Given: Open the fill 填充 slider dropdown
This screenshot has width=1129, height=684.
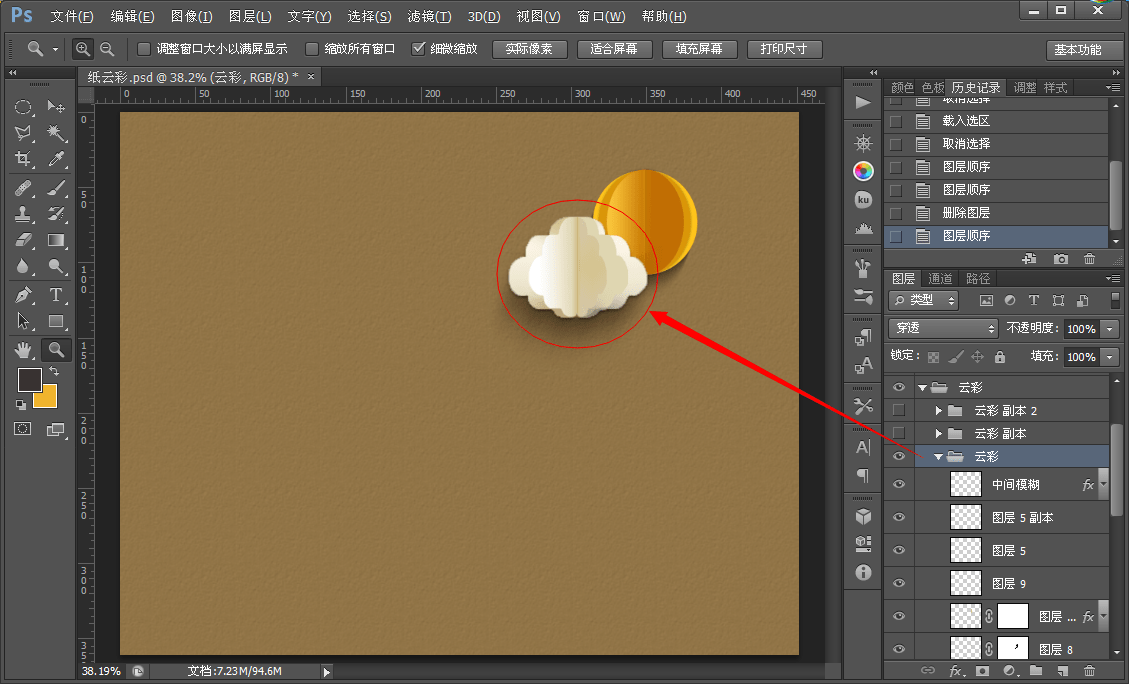Looking at the screenshot, I should click(1110, 357).
